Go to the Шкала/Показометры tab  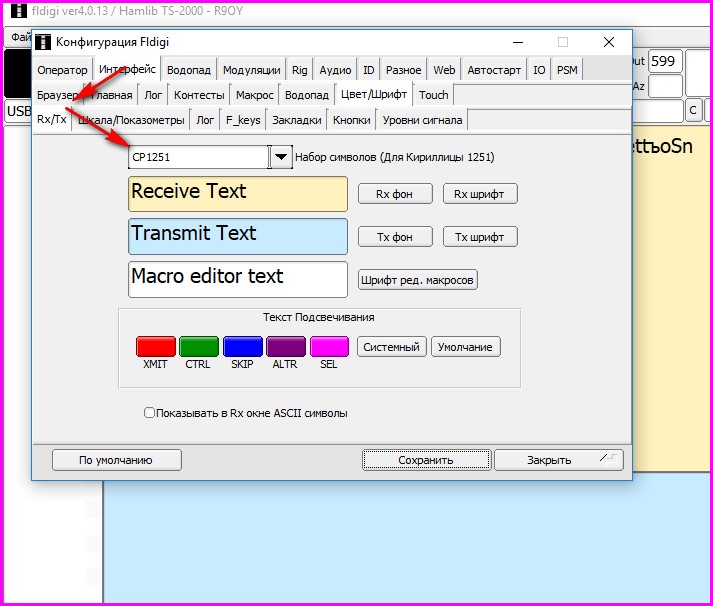[x=131, y=120]
